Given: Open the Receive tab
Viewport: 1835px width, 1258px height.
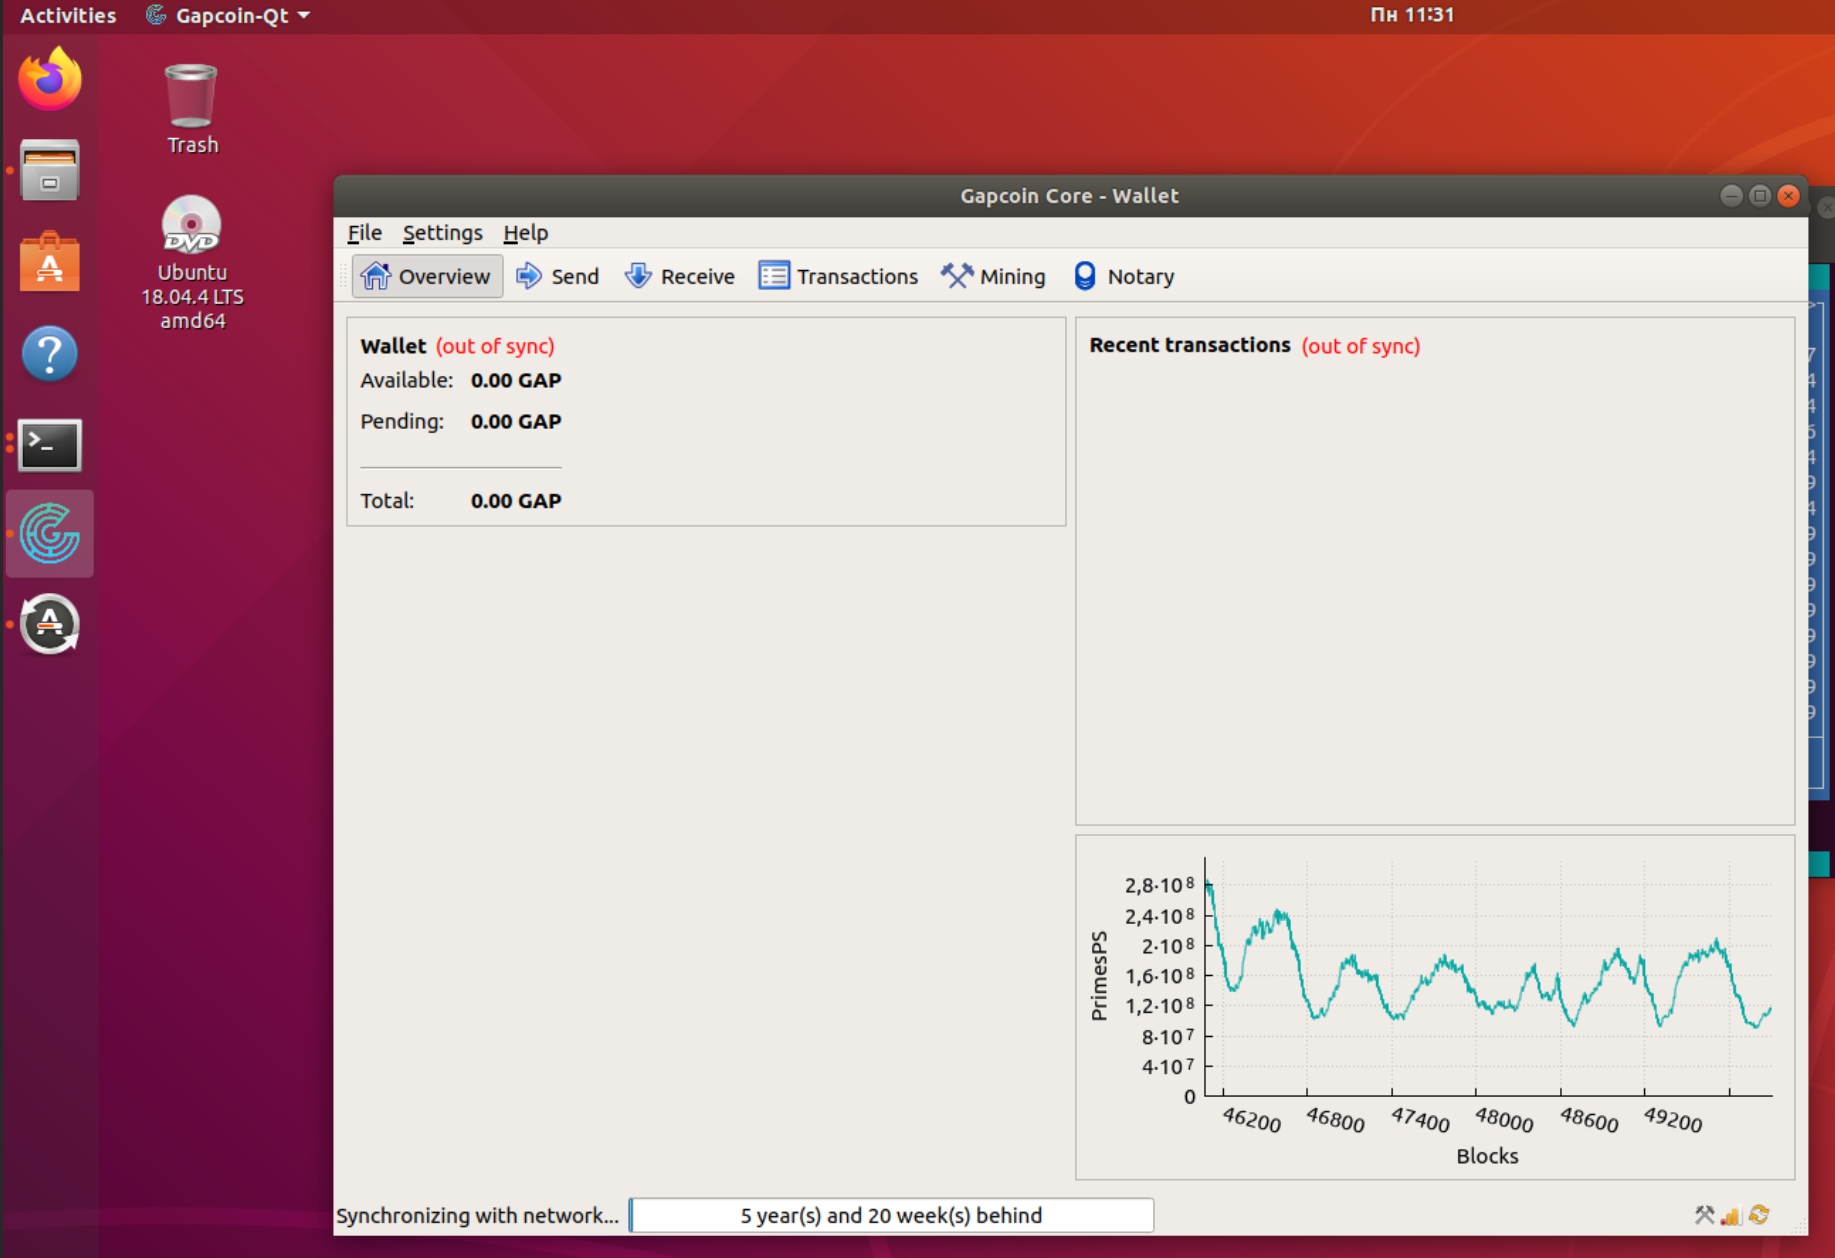Looking at the screenshot, I should pos(680,276).
